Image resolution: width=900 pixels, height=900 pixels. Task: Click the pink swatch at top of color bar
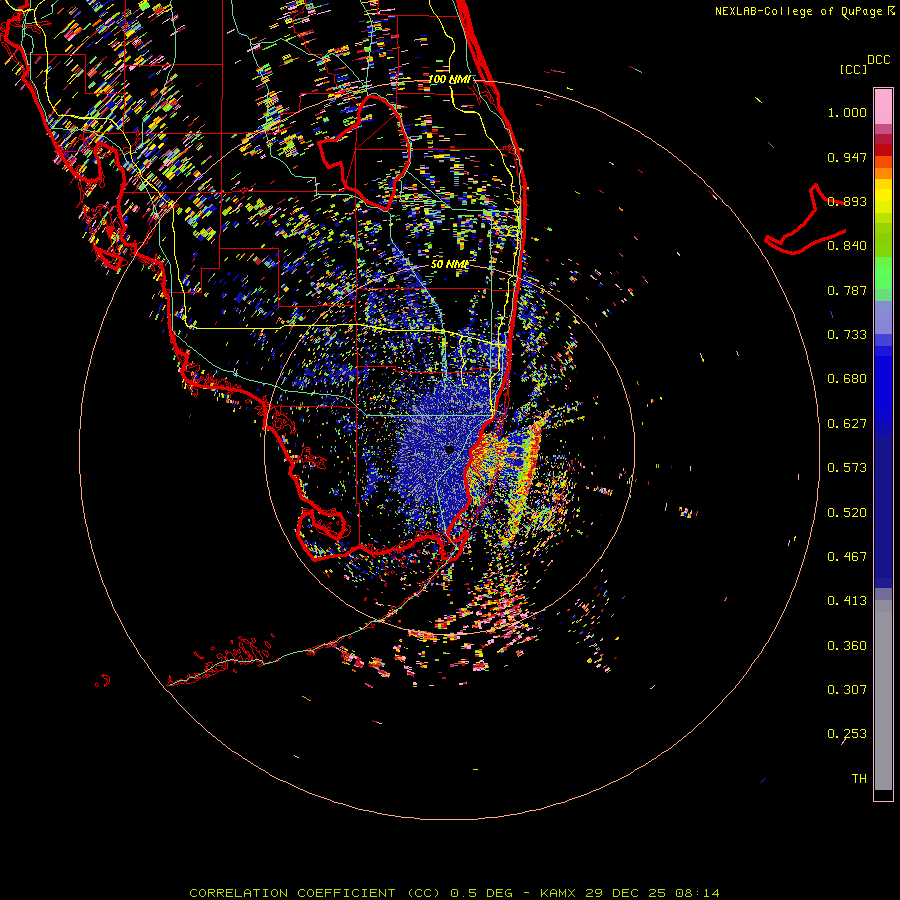[883, 106]
